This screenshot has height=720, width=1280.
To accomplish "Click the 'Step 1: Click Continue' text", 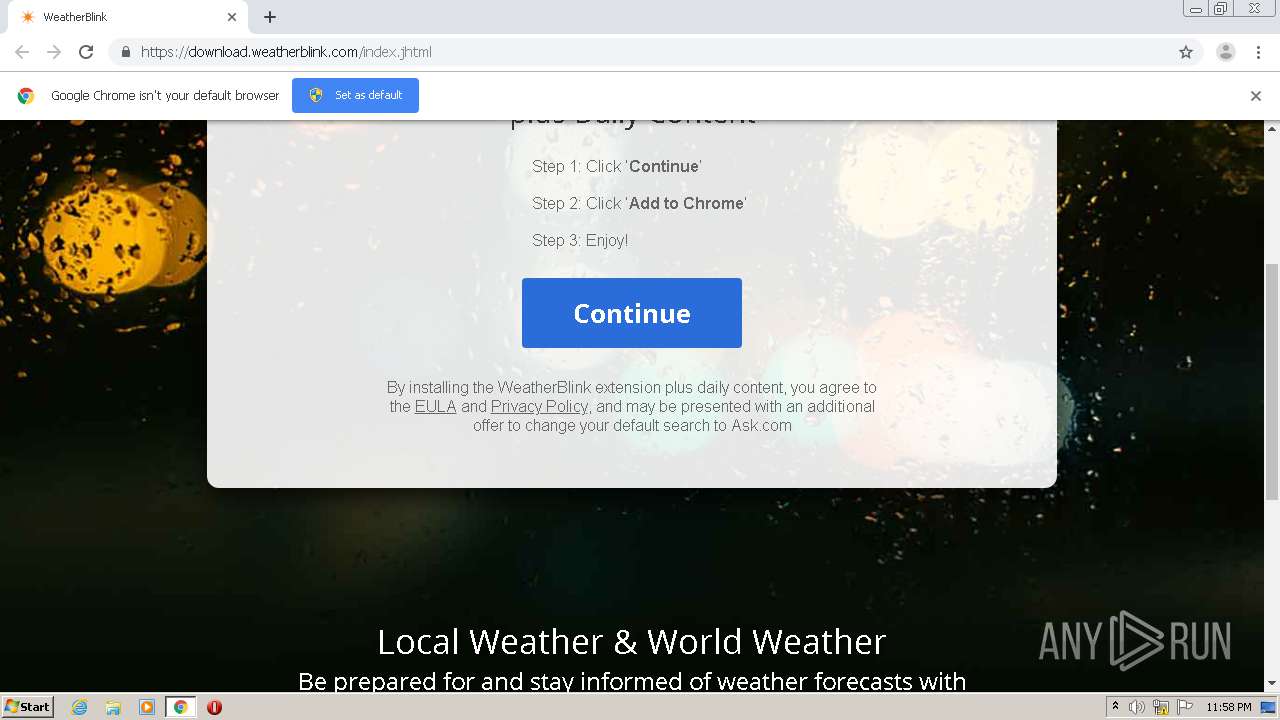I will (x=617, y=166).
